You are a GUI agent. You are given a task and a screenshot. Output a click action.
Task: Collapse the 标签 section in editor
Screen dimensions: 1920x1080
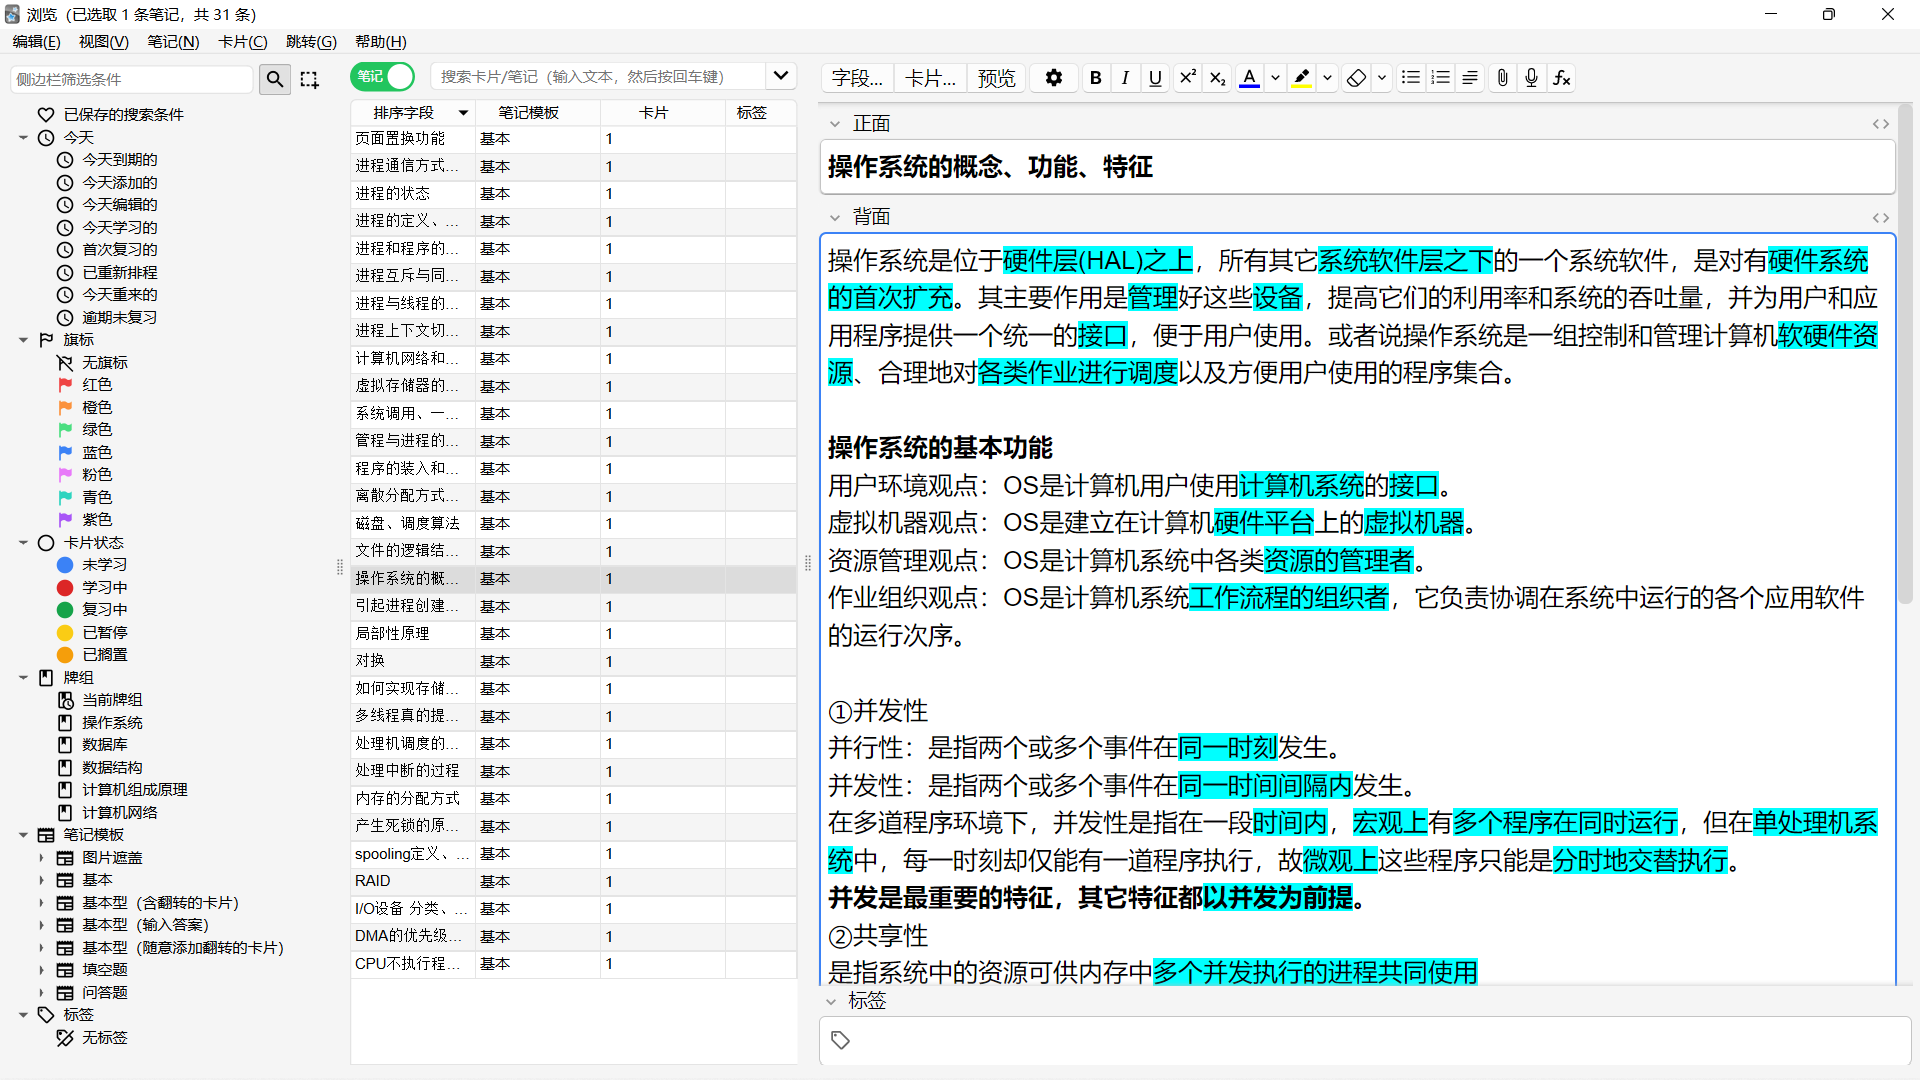coord(831,1001)
